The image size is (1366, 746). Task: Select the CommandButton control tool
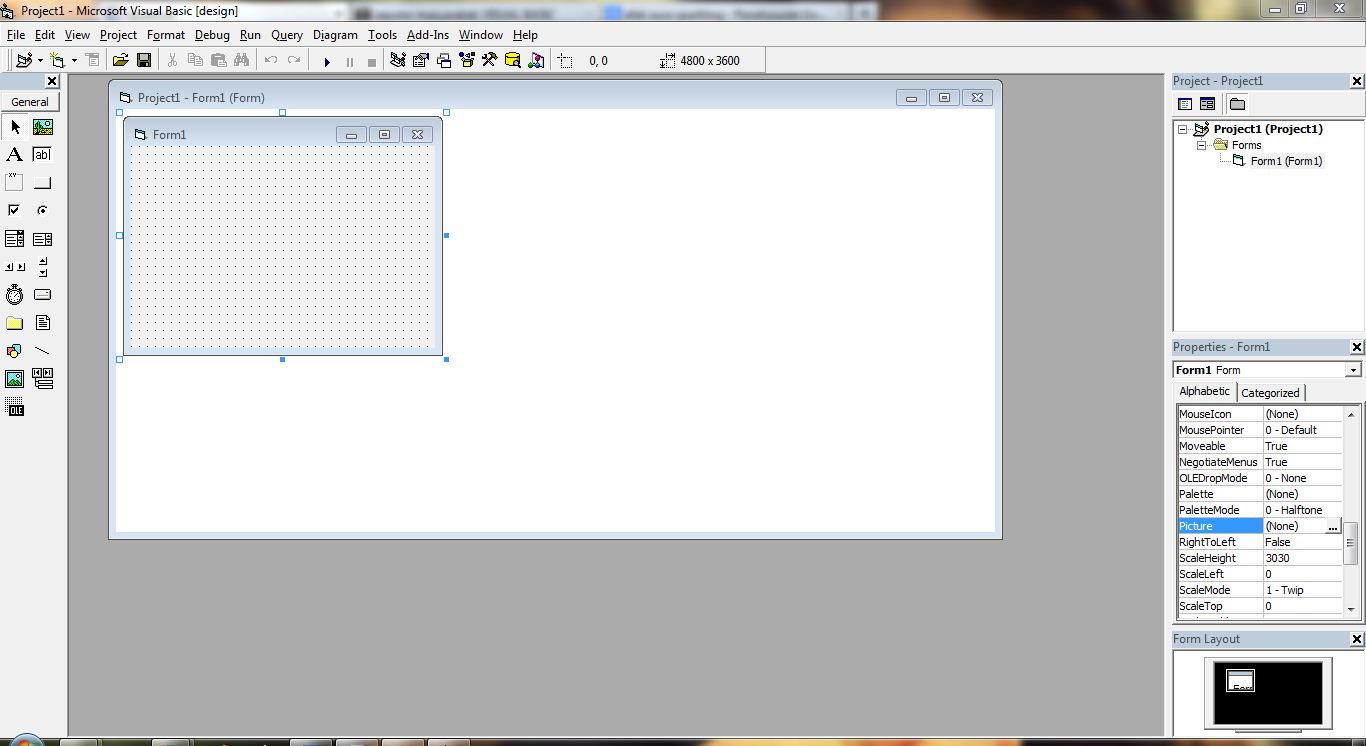click(43, 183)
